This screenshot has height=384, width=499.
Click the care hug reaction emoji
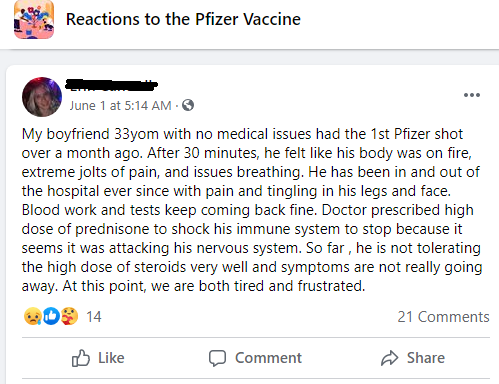coord(69,316)
